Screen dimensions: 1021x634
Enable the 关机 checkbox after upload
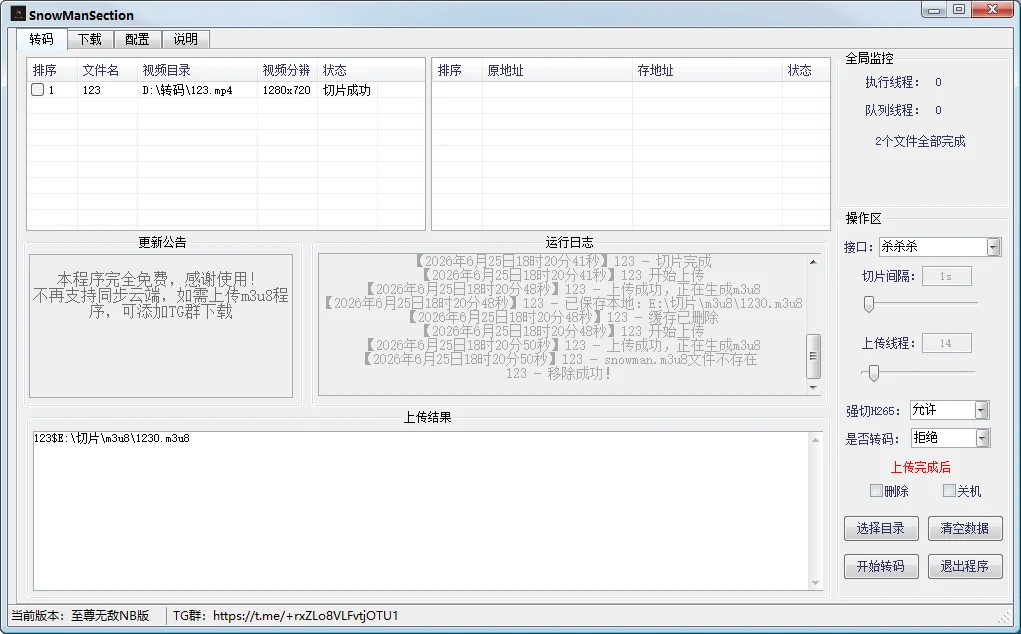[x=949, y=491]
